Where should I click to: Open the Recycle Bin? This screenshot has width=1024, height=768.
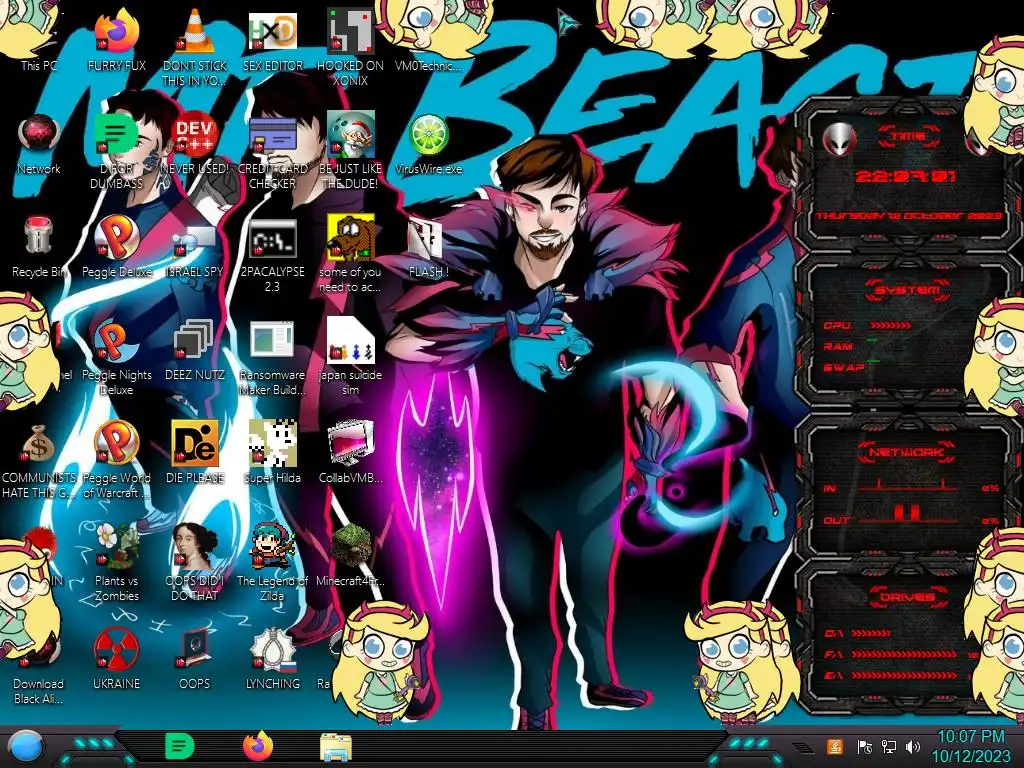coord(38,236)
